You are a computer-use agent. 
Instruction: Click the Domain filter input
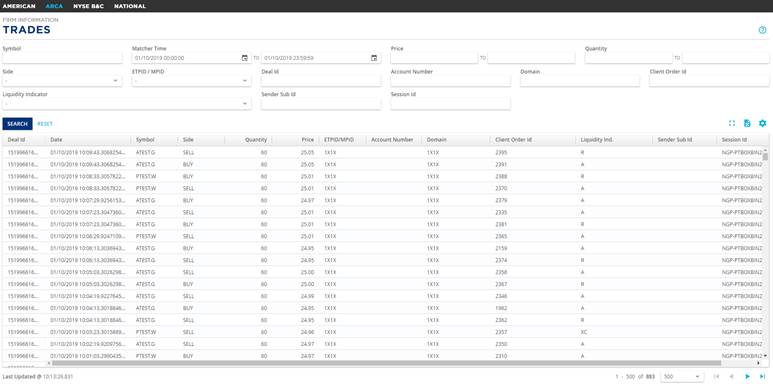pos(580,81)
